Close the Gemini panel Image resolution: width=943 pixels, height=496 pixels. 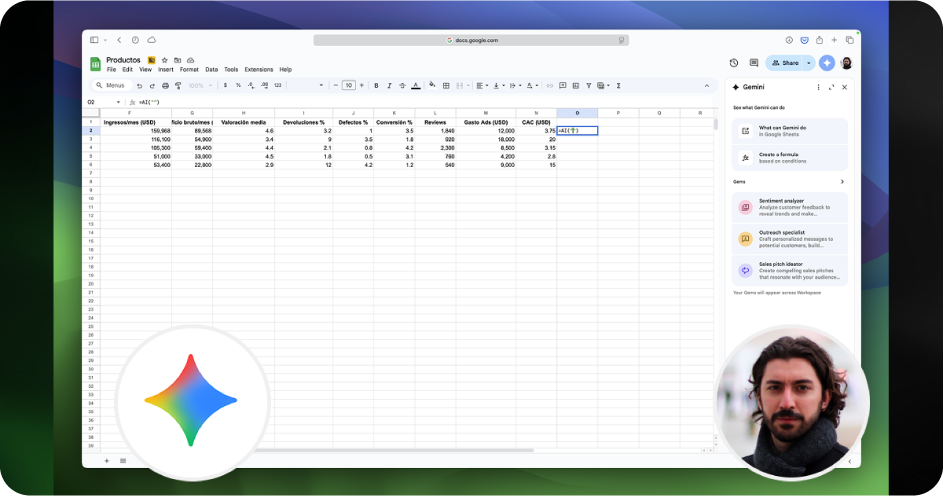coord(844,87)
